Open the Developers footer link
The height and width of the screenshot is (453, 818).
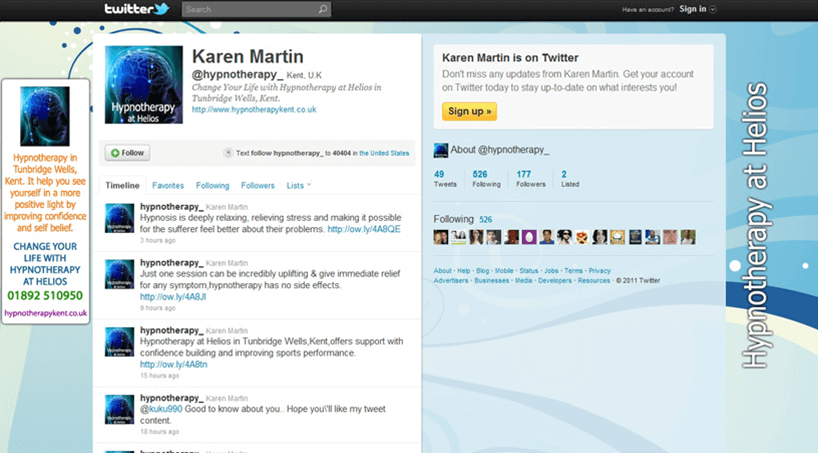555,281
